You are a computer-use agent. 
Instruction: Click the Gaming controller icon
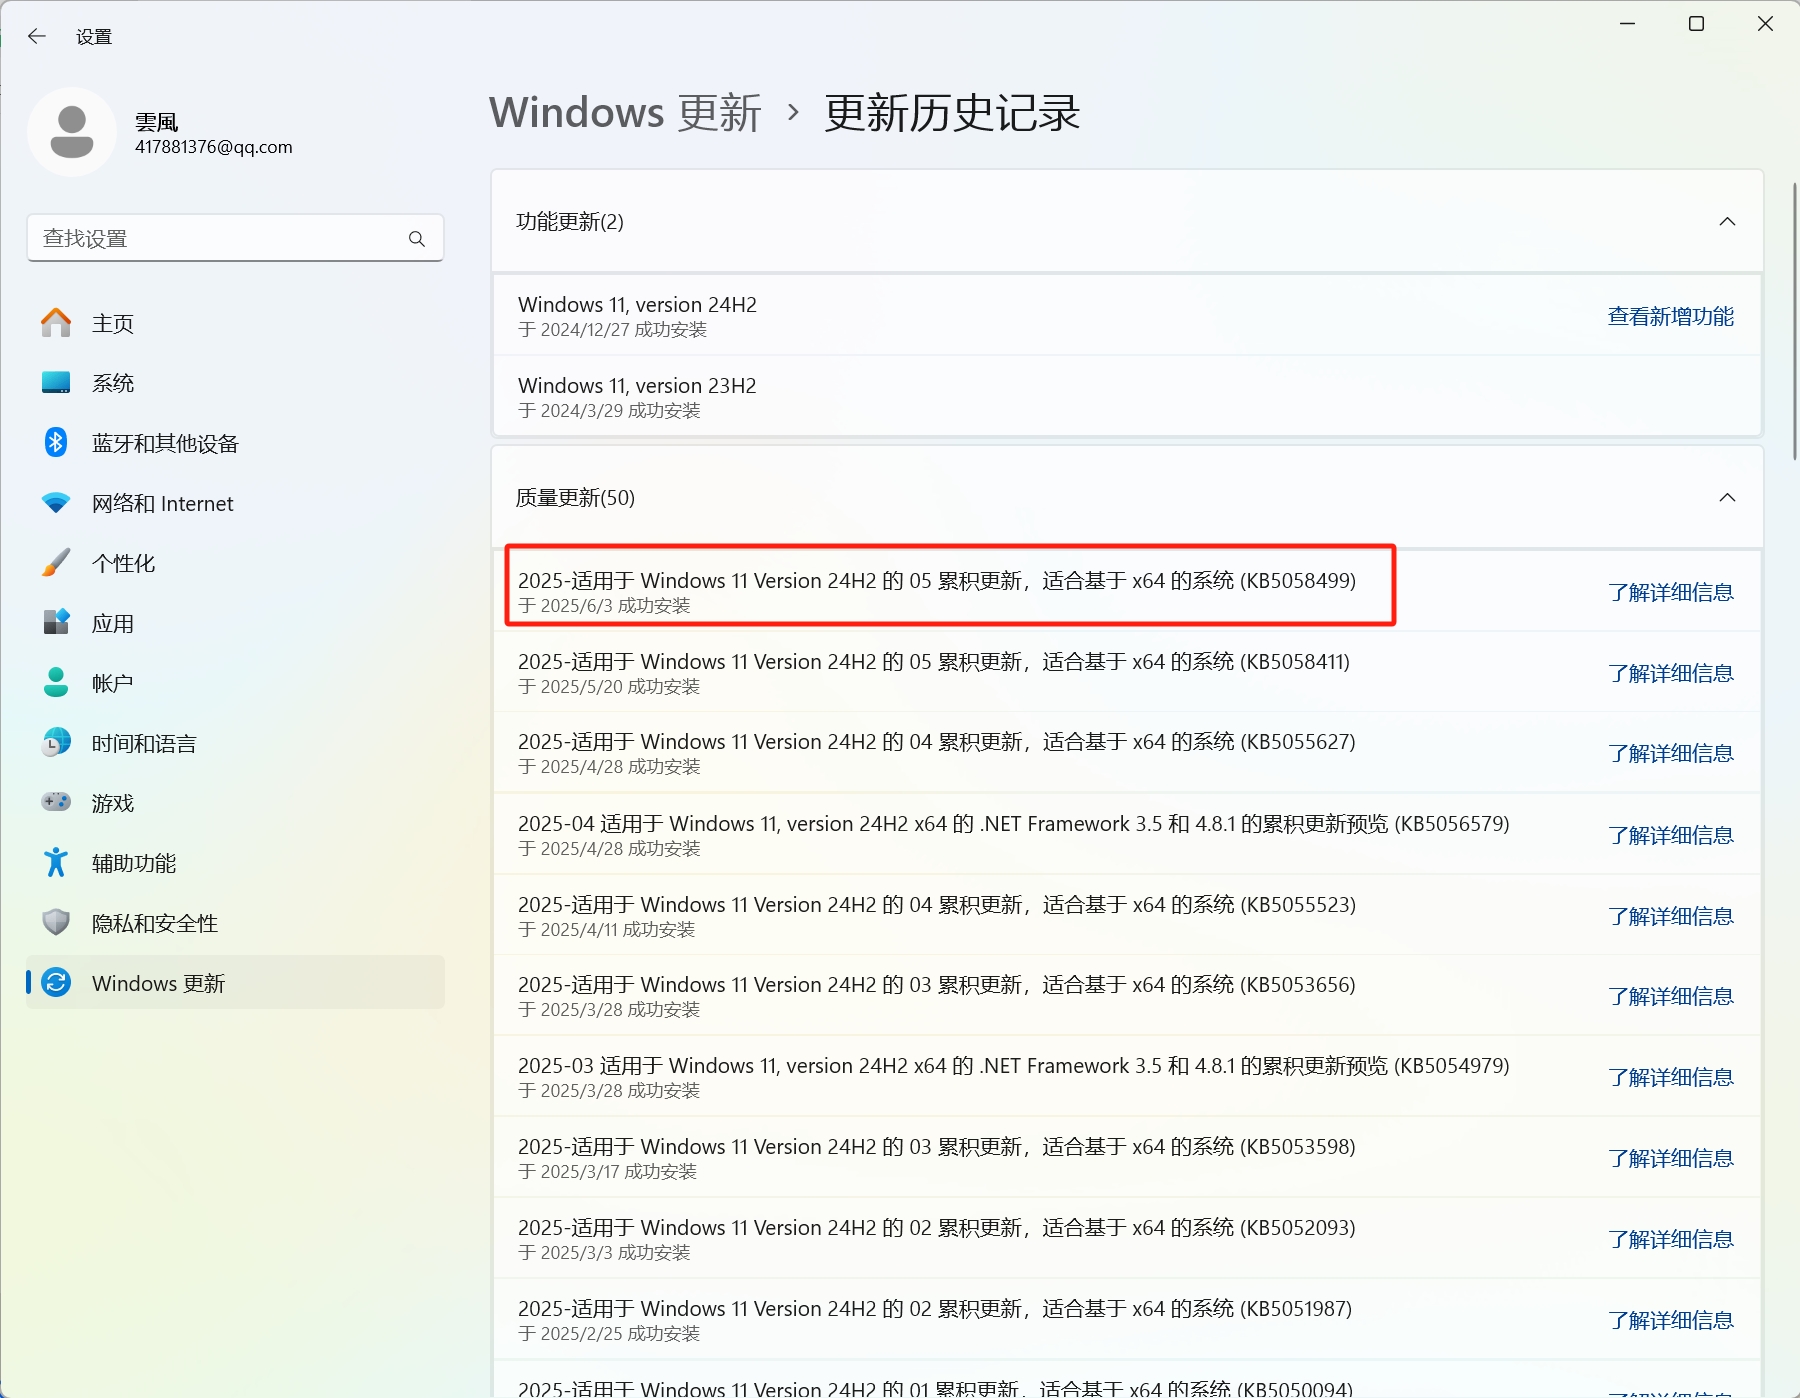(56, 802)
